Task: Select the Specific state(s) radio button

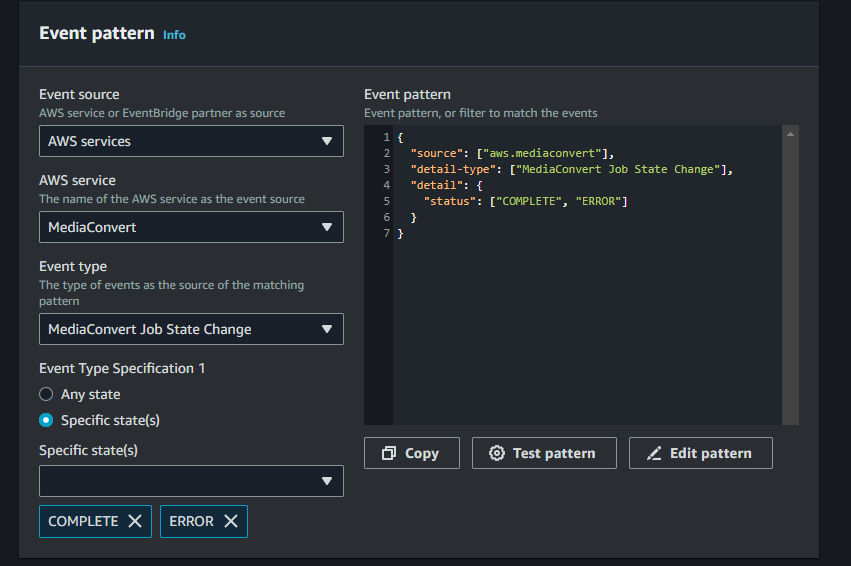Action: click(x=46, y=420)
